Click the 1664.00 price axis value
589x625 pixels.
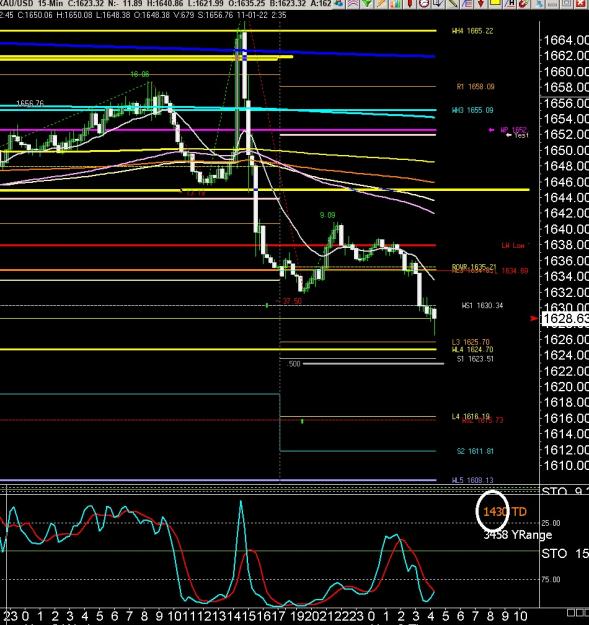pos(566,40)
